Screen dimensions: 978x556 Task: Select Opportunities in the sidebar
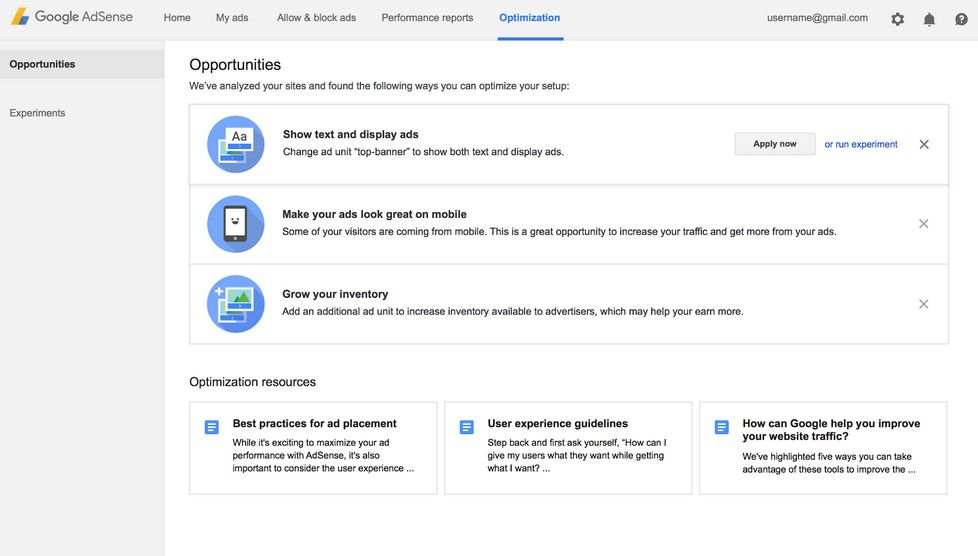(x=82, y=64)
